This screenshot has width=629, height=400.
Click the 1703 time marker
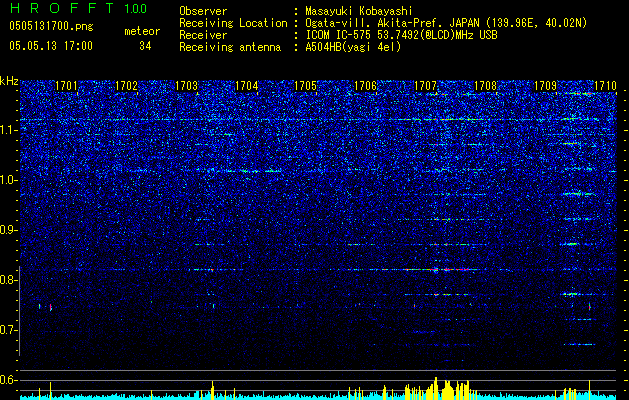point(187,86)
